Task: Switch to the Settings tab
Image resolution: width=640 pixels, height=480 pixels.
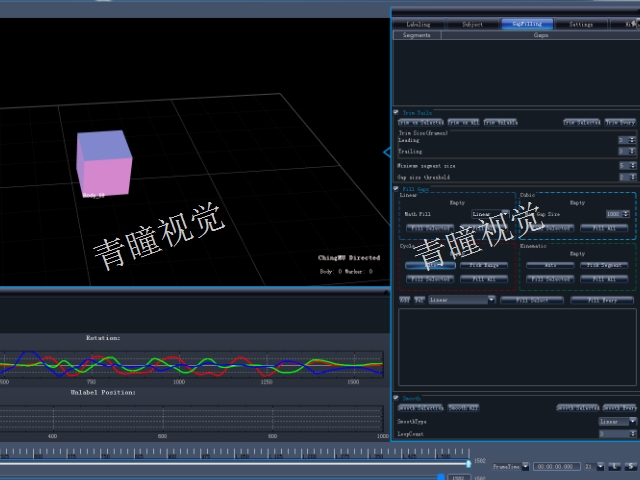Action: point(580,24)
